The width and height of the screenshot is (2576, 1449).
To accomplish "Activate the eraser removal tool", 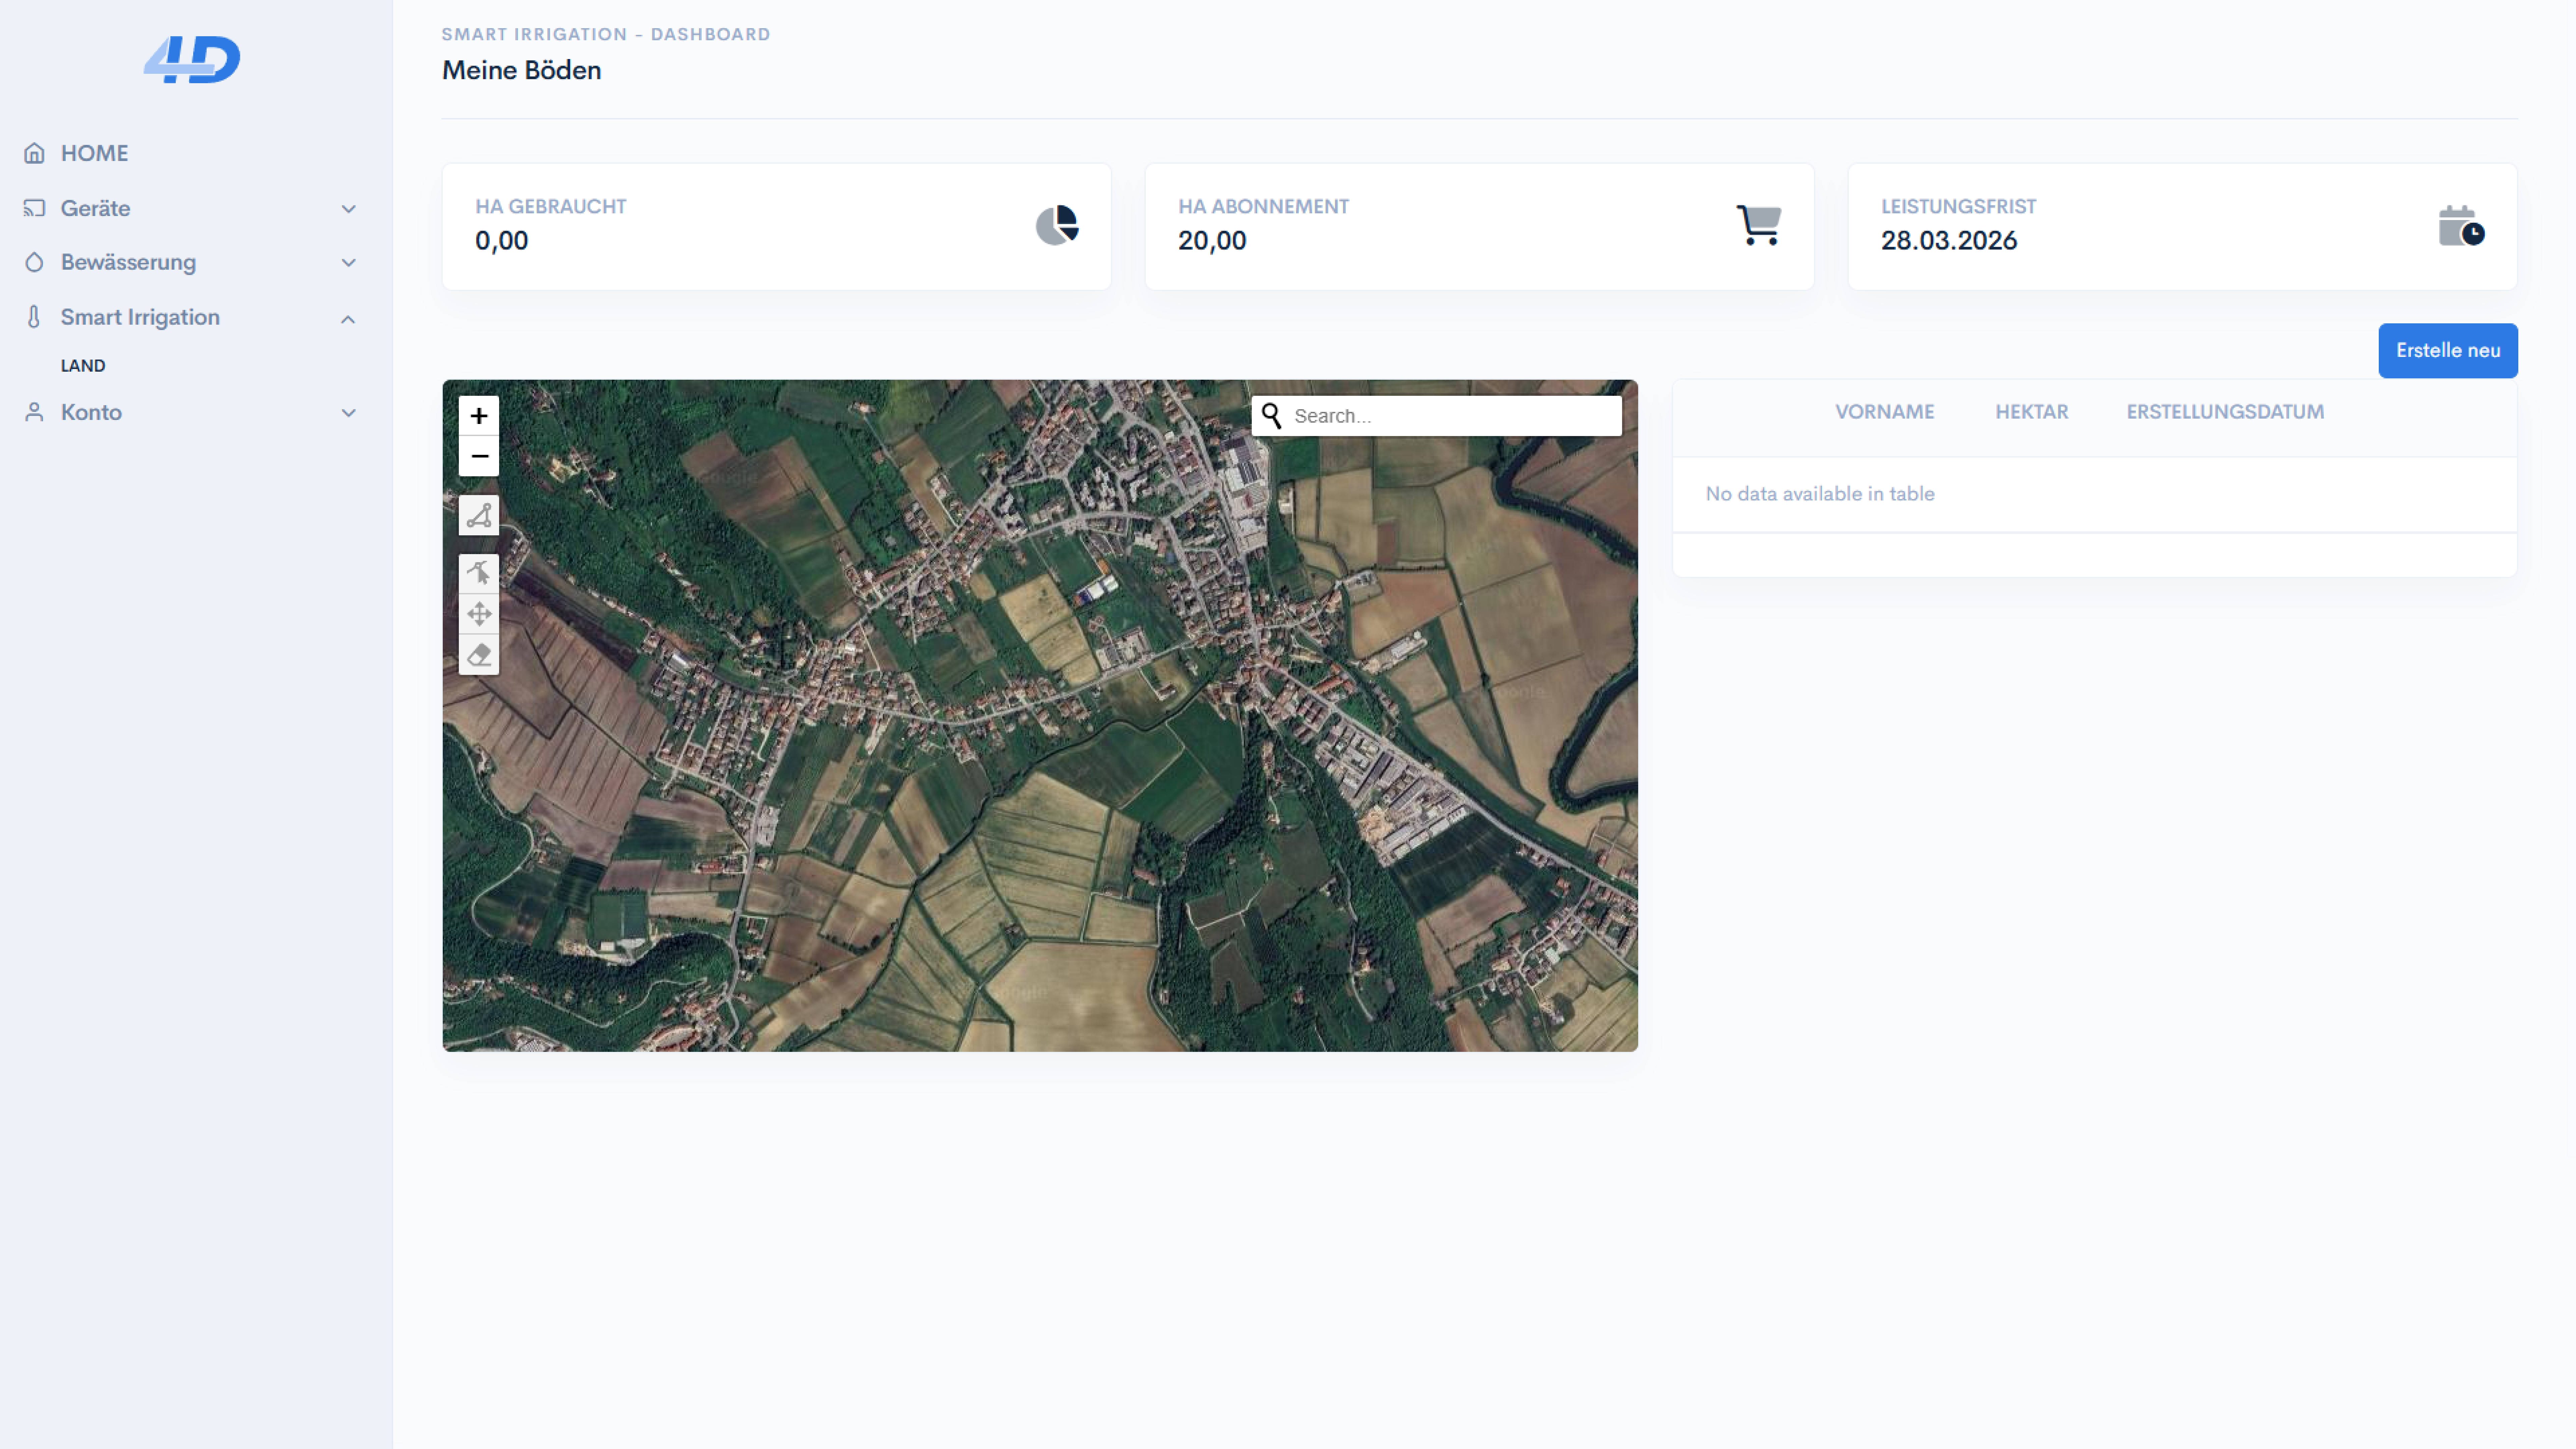I will coord(479,655).
